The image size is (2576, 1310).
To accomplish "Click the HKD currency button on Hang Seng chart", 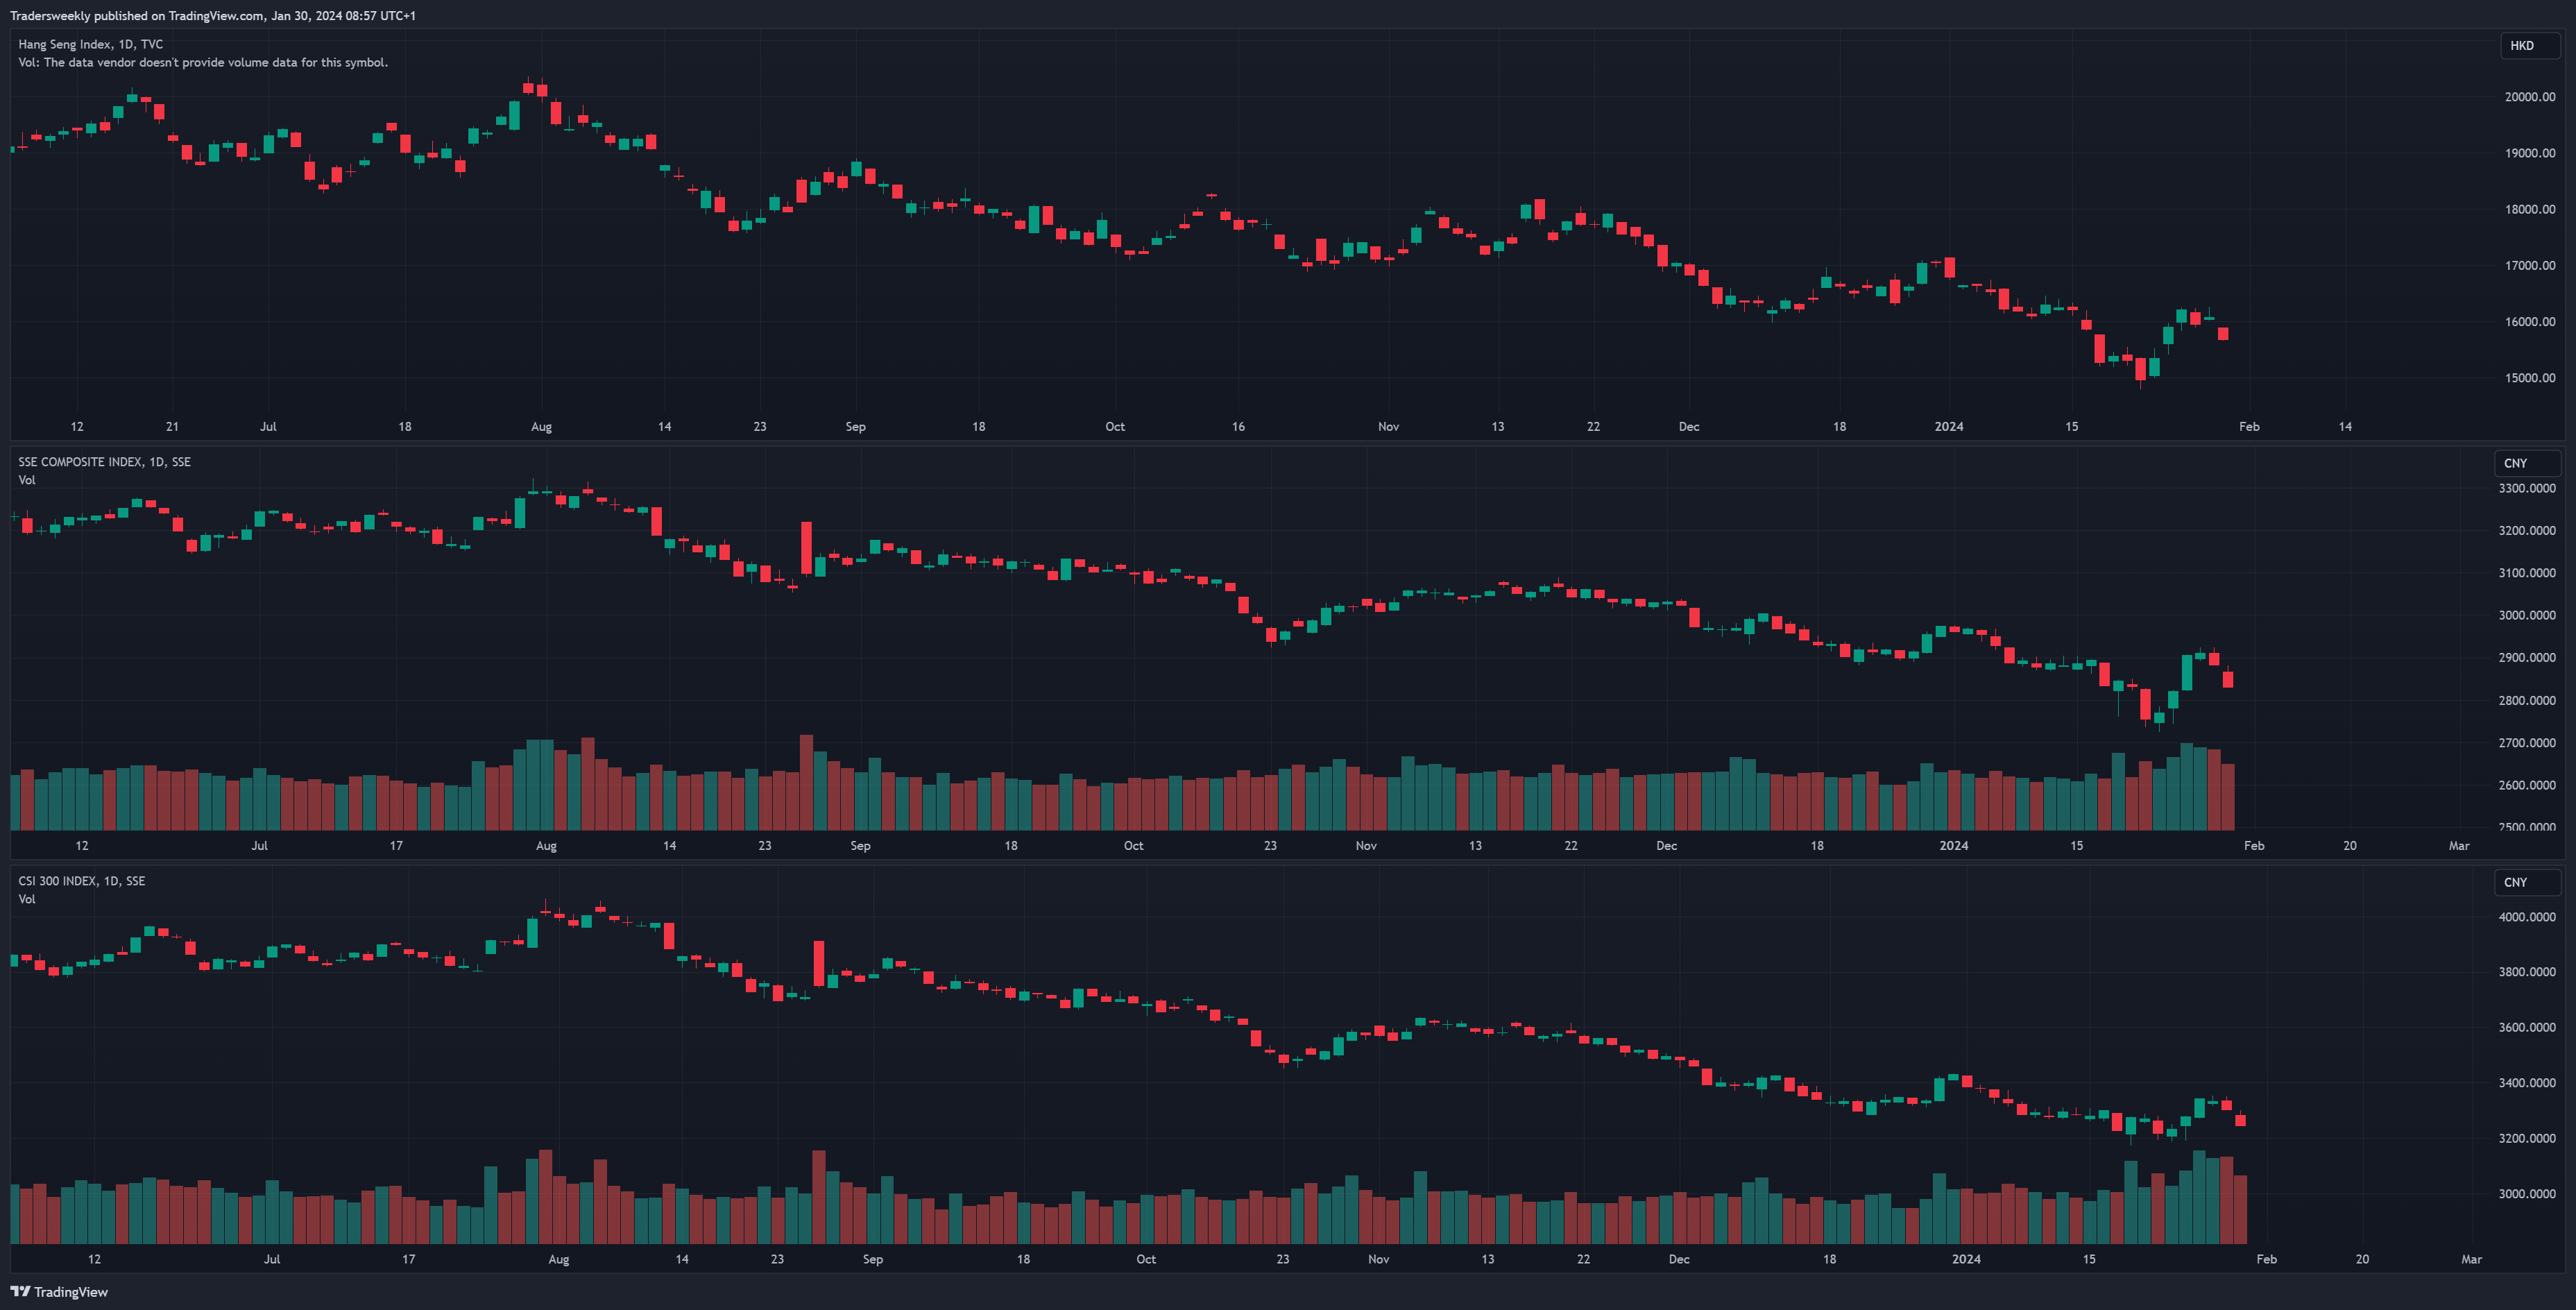I will tap(2529, 45).
